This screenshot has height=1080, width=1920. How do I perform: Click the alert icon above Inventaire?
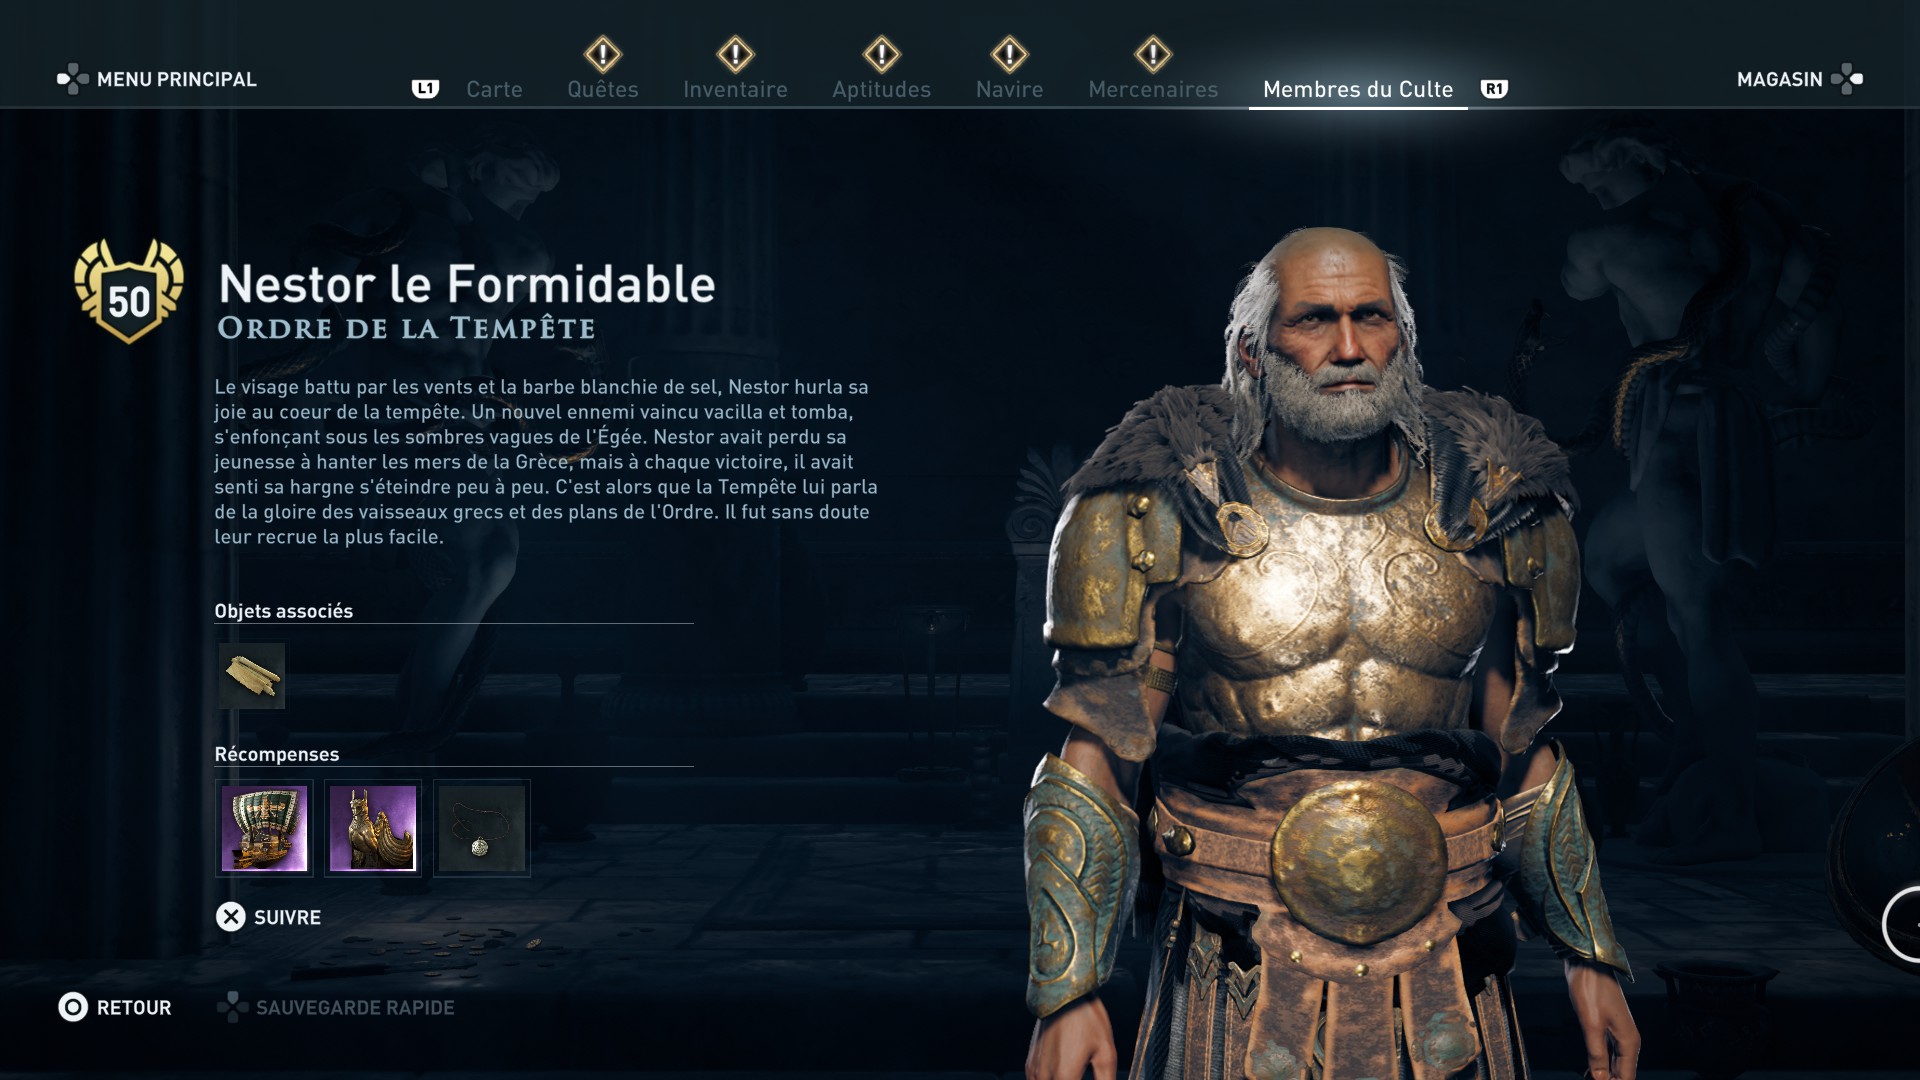[735, 54]
